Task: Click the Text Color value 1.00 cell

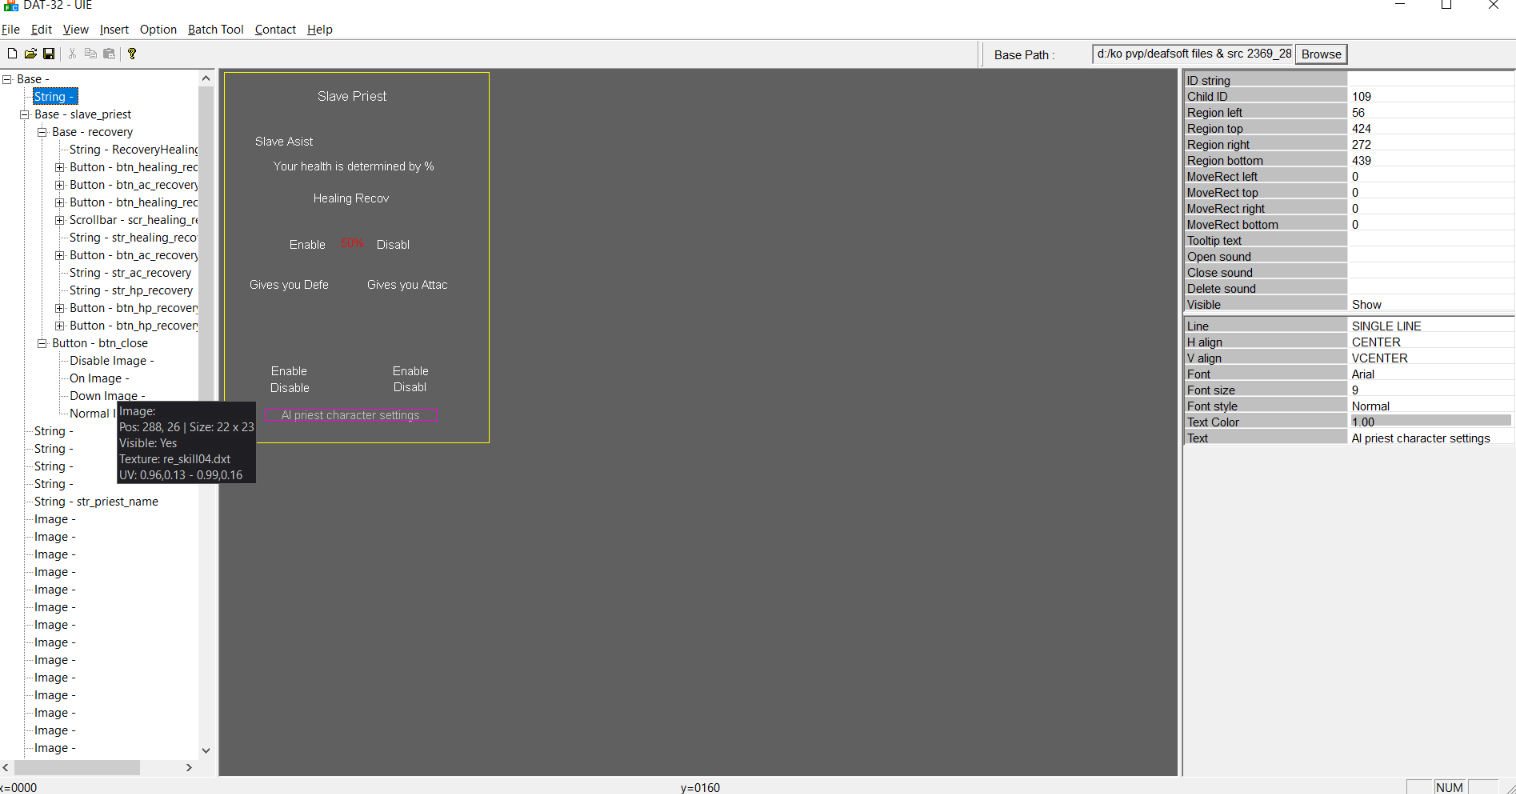Action: click(1430, 422)
